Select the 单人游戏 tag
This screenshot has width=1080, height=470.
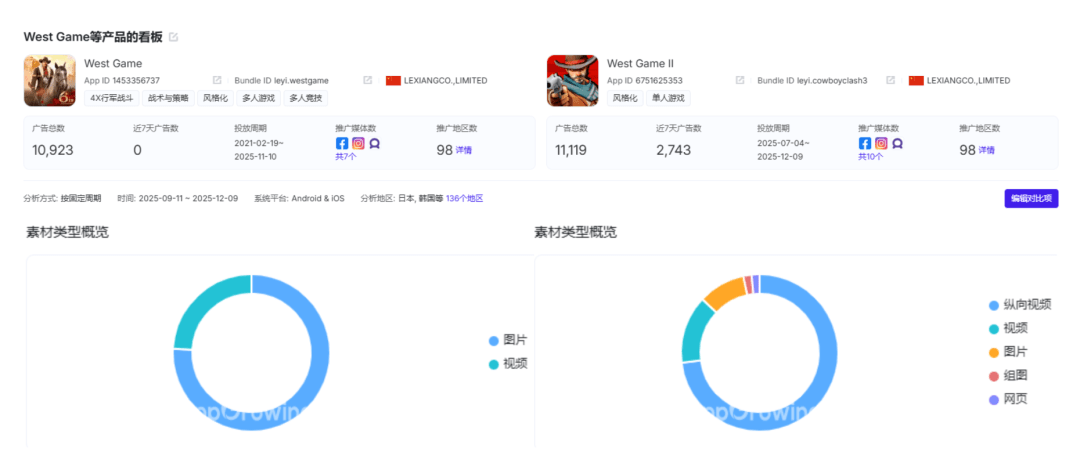[668, 98]
